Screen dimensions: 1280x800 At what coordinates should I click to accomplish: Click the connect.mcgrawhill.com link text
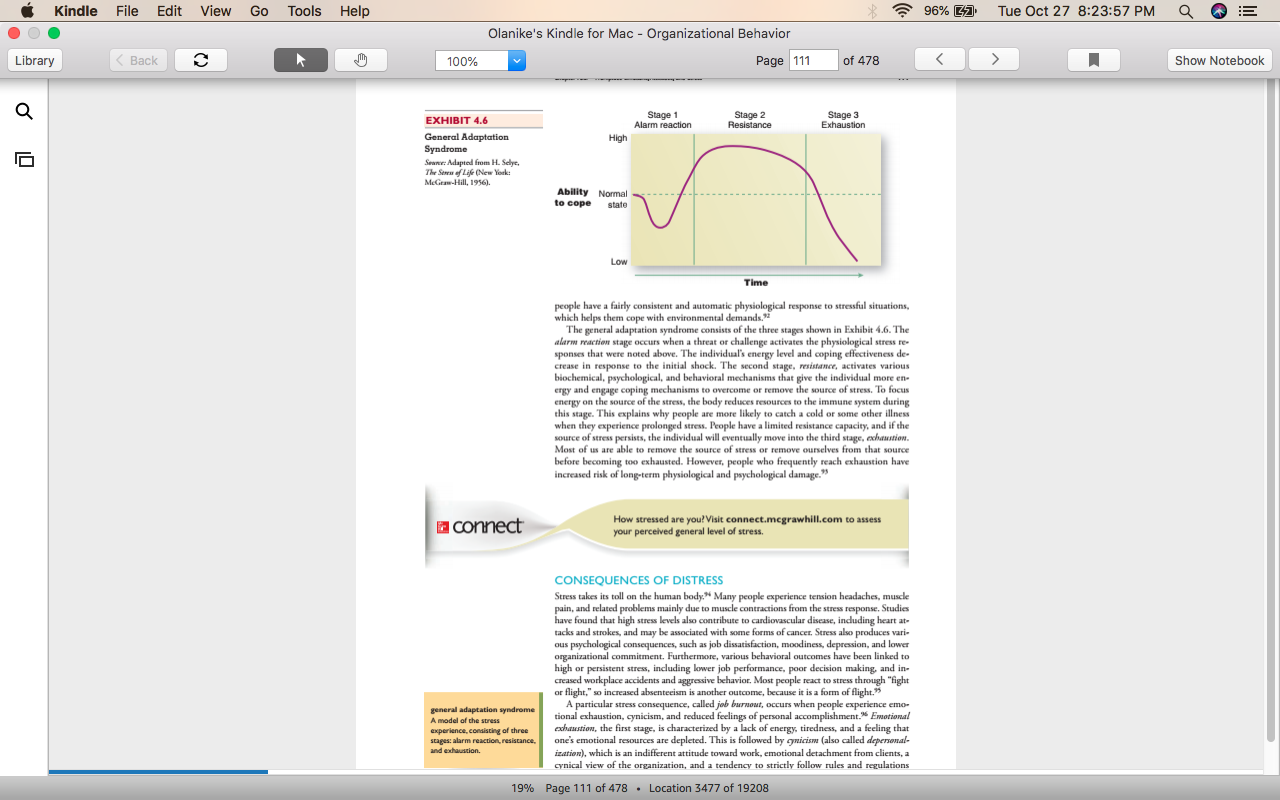click(x=784, y=520)
